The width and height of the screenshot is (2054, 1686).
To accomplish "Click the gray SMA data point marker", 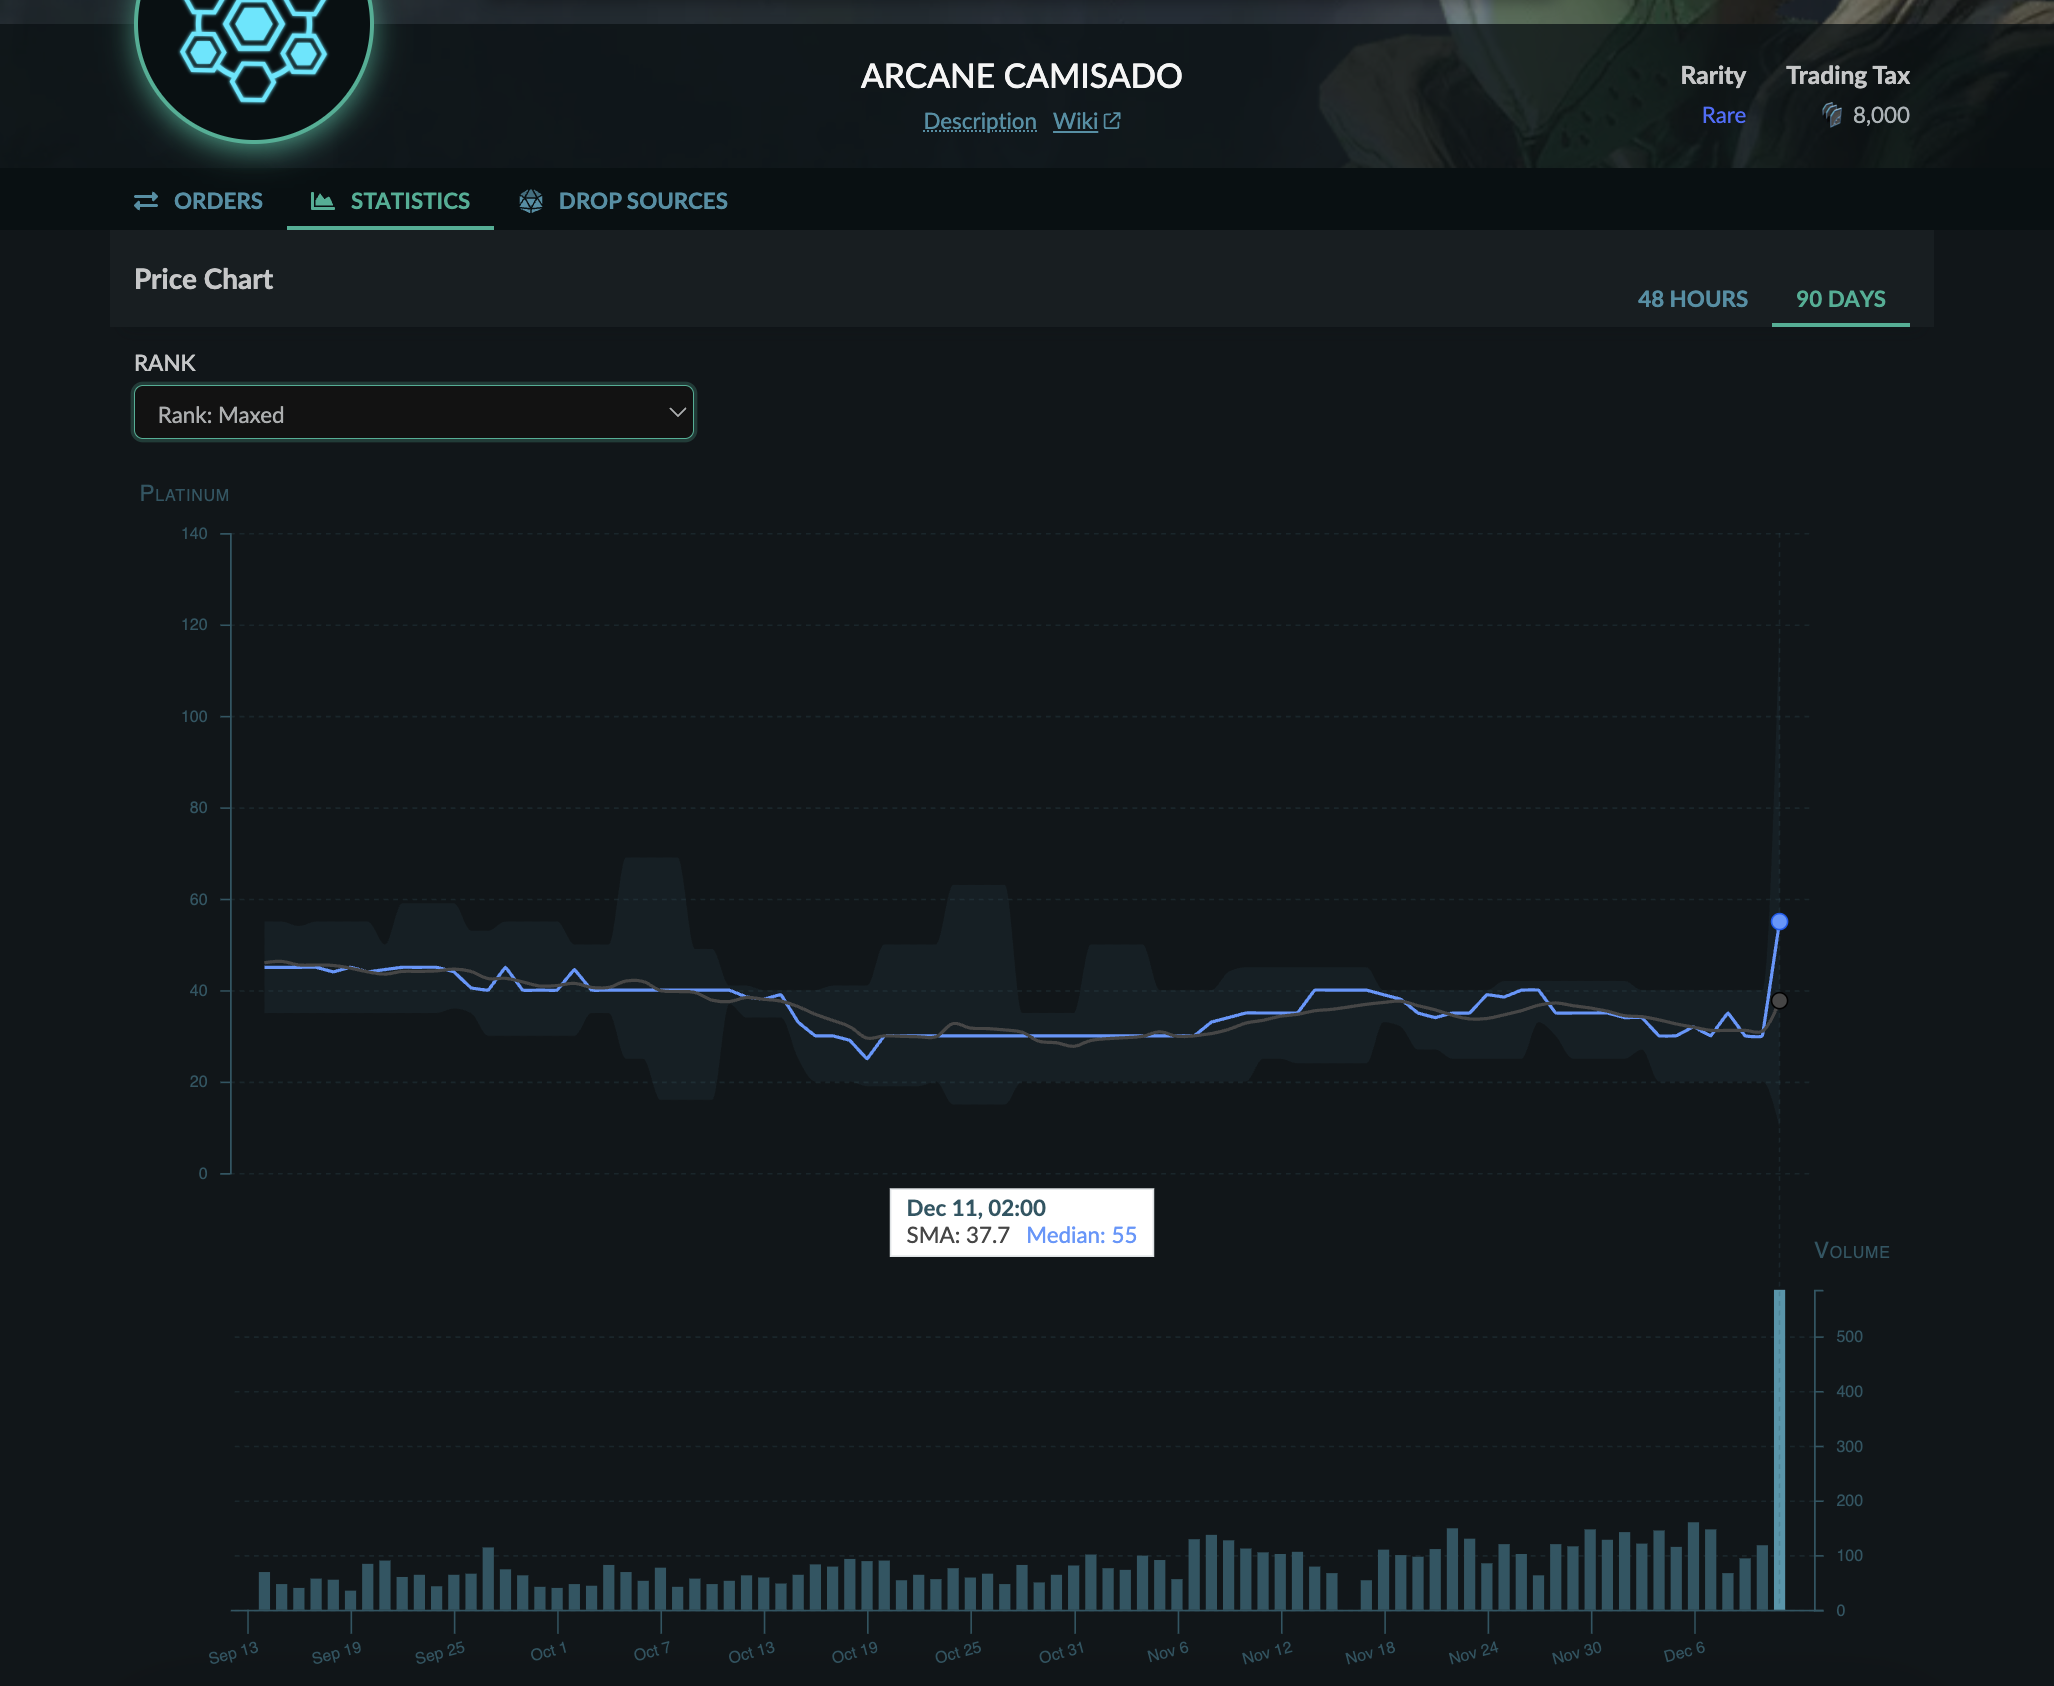I will (1779, 1000).
